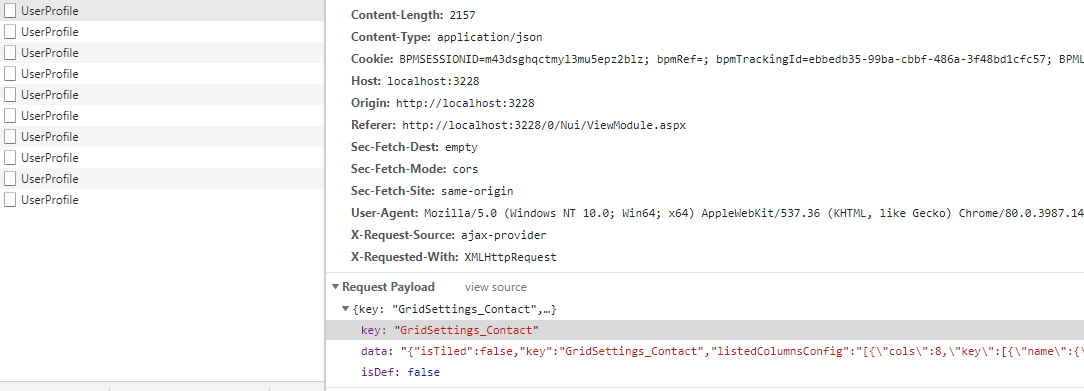The image size is (1084, 391).
Task: Click the file icon of the last UserProfile request
Action: point(10,200)
